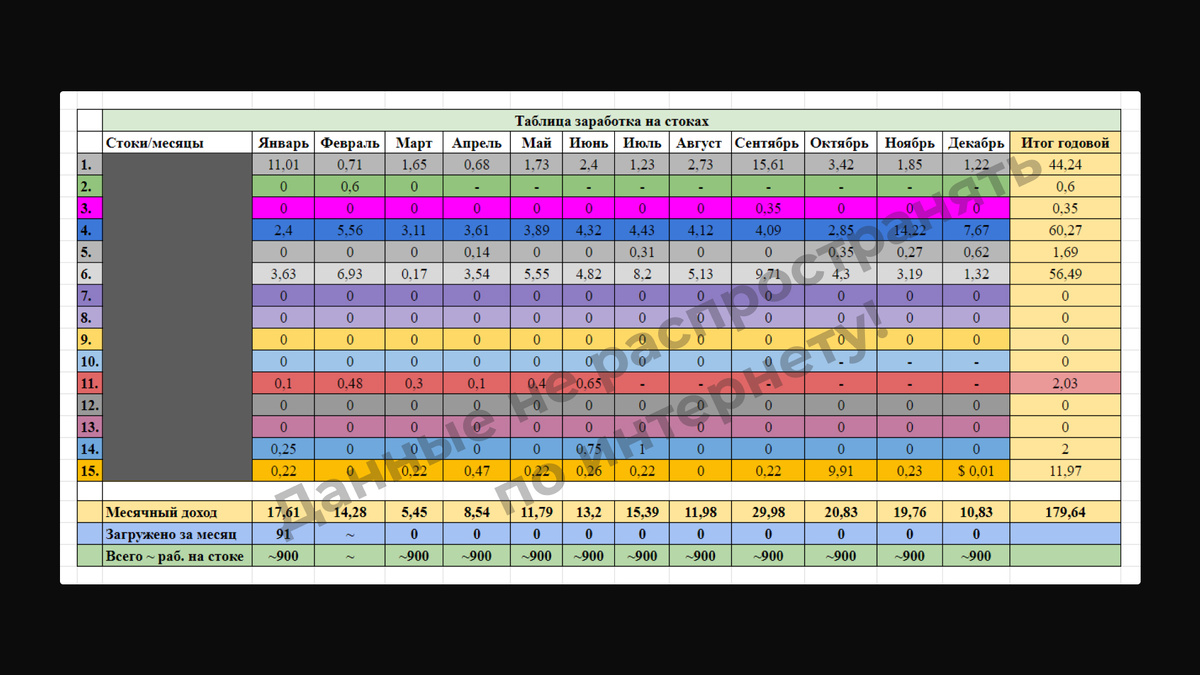Select the monthly income cell 14,28
The height and width of the screenshot is (675, 1200).
[350, 512]
